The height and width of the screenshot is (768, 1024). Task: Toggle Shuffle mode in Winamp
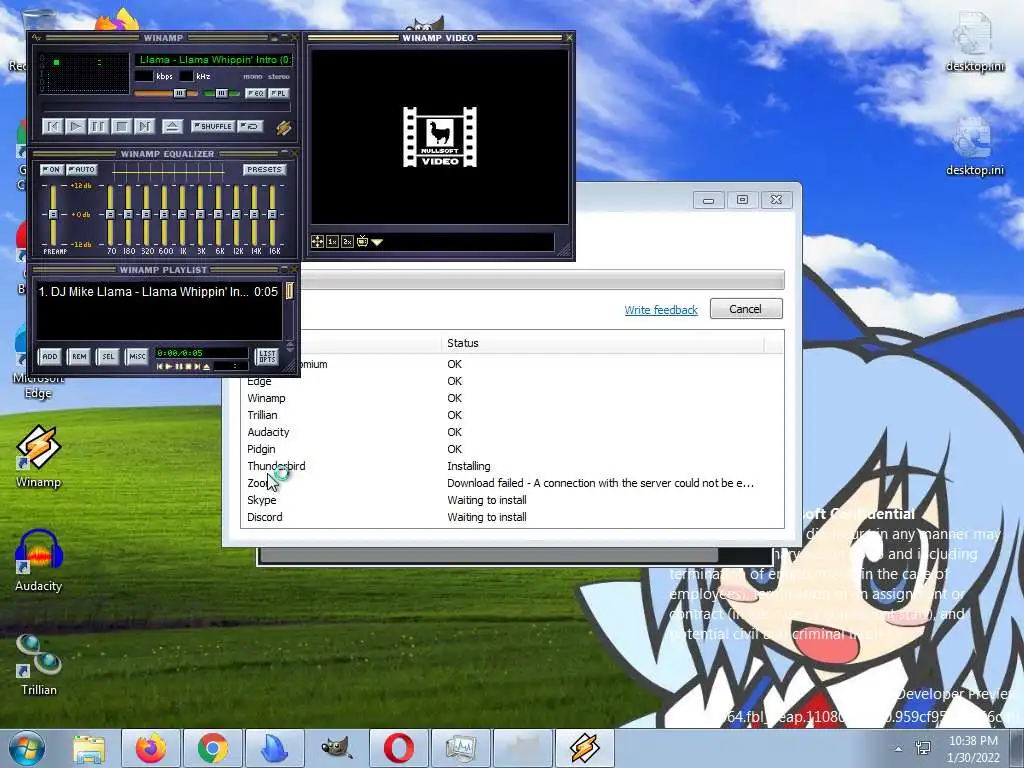pyautogui.click(x=213, y=126)
